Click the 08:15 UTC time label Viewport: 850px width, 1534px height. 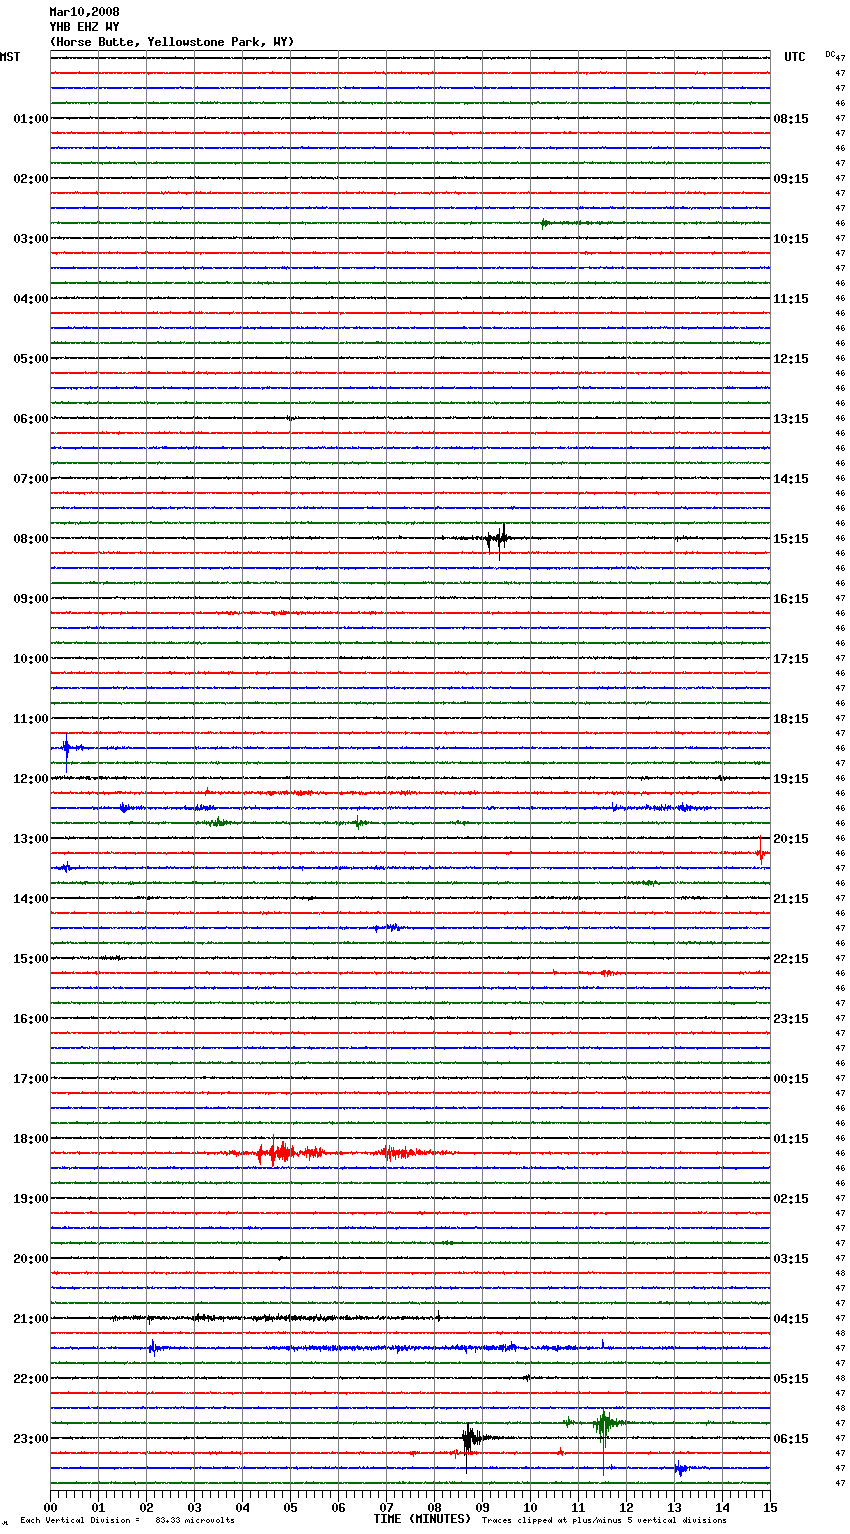tap(791, 119)
